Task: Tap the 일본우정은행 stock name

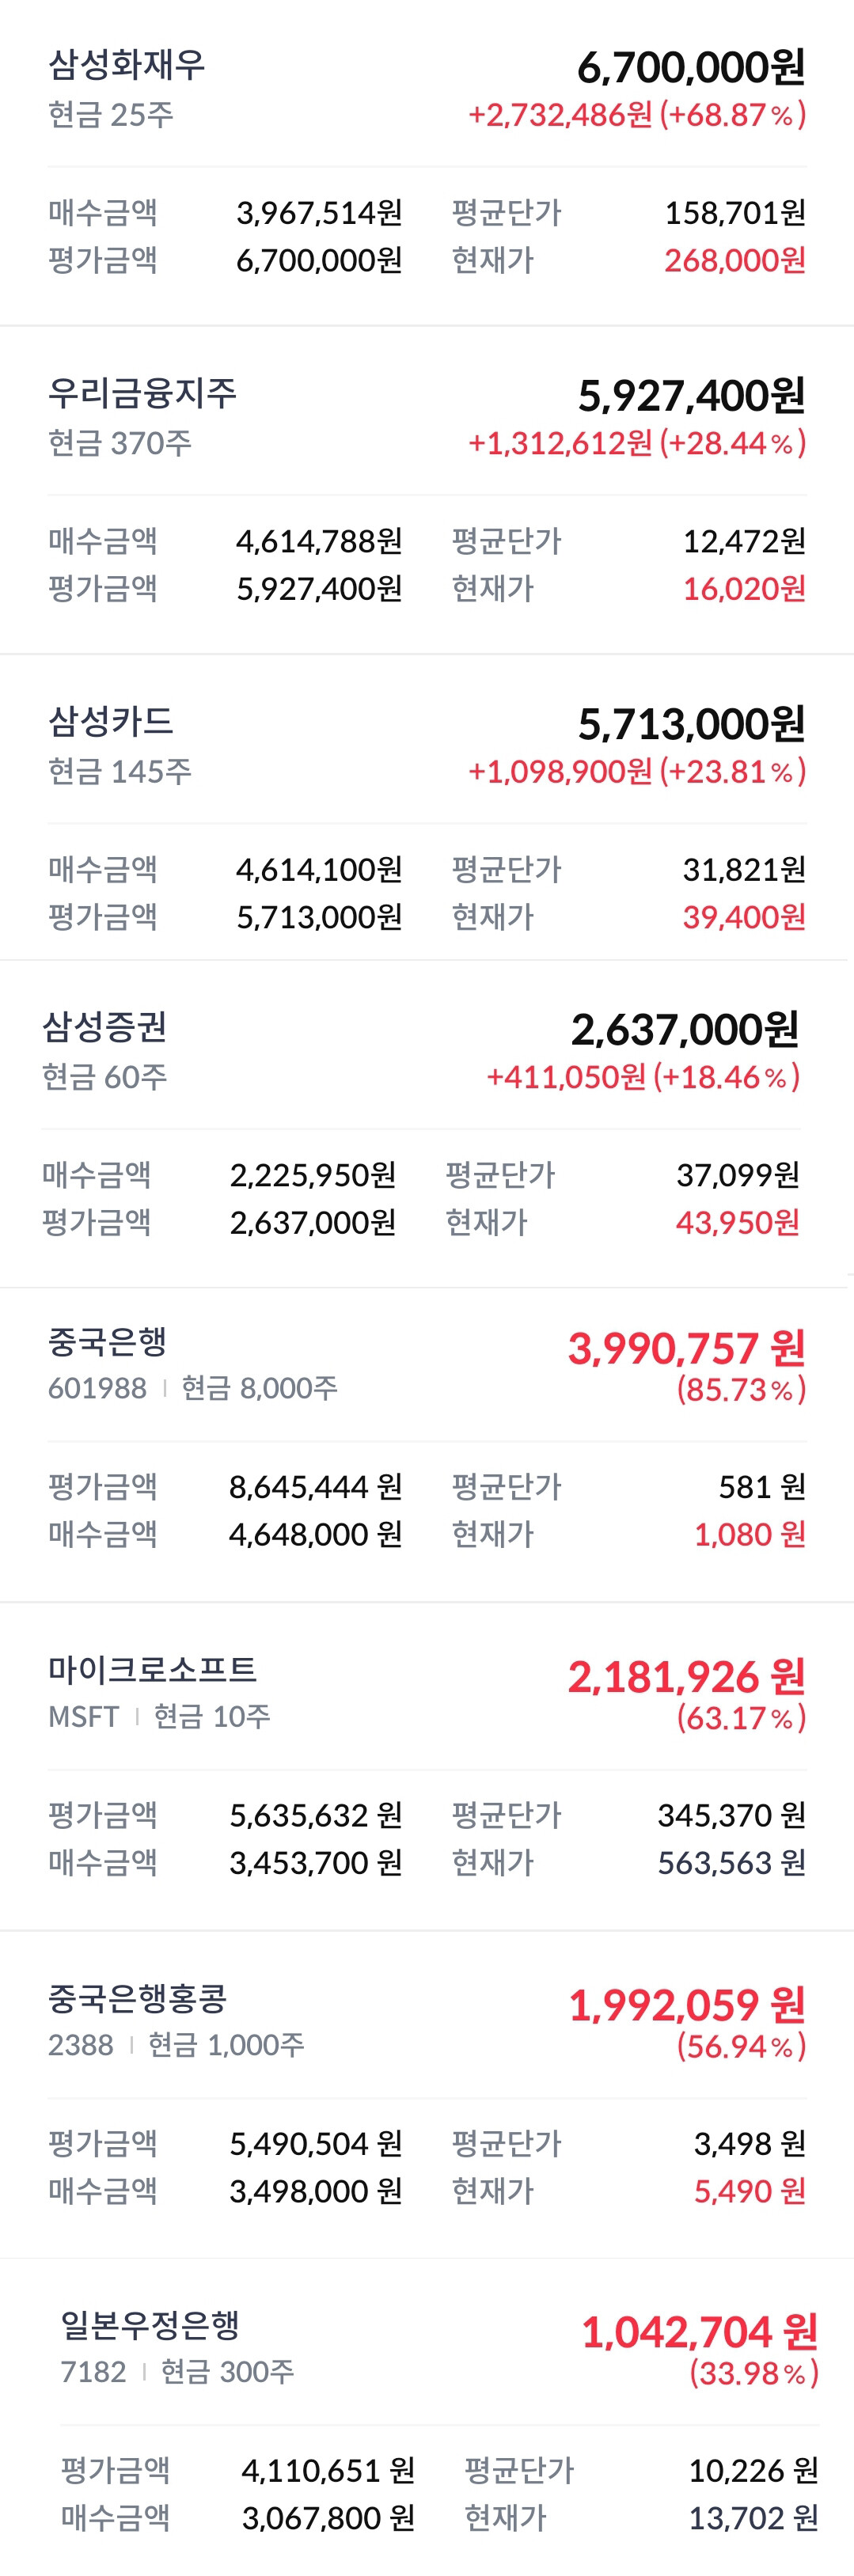Action: click(150, 2325)
